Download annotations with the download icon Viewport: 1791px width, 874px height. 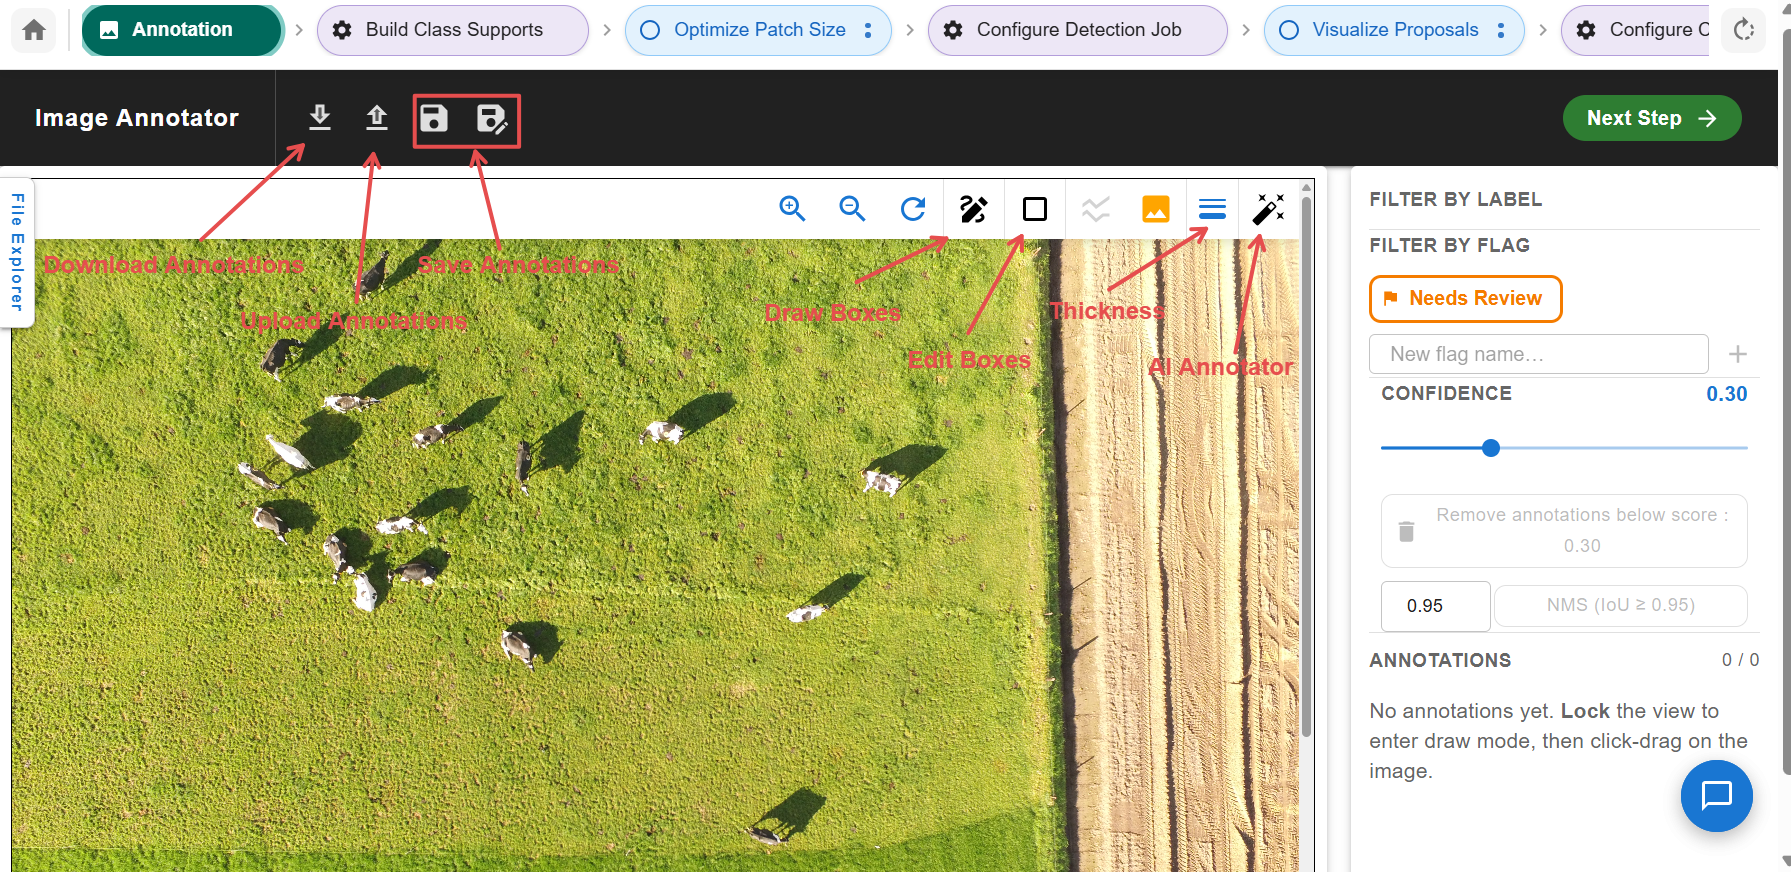(320, 118)
